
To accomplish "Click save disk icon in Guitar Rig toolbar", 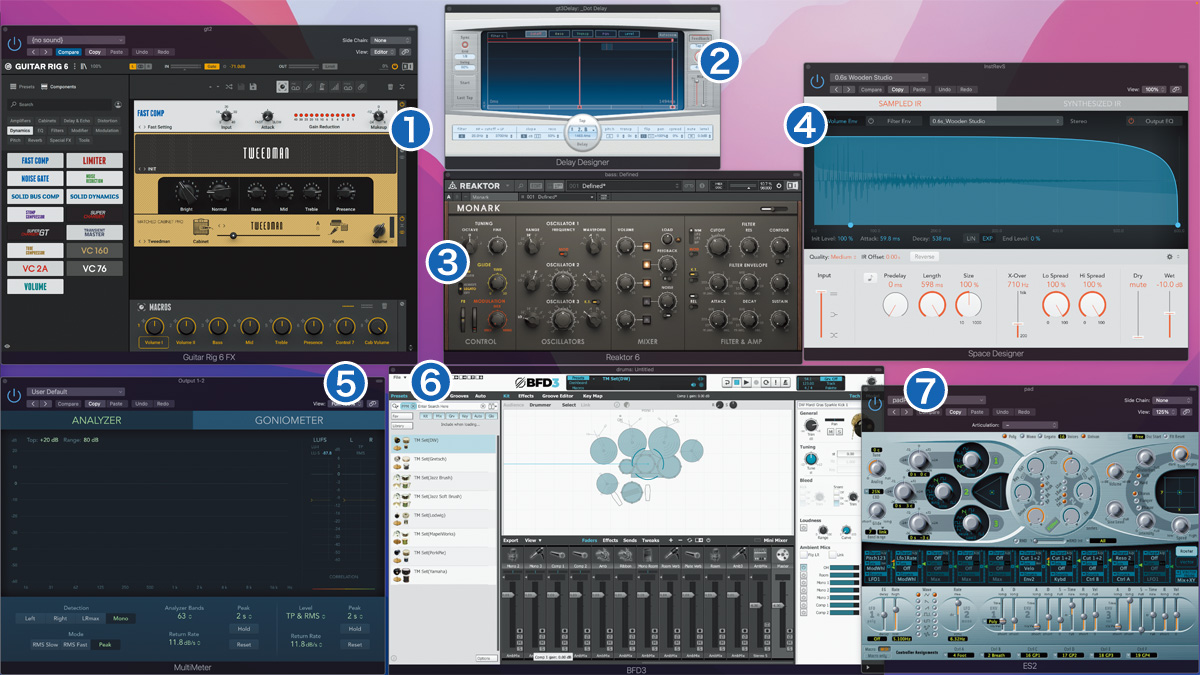I will 253,87.
